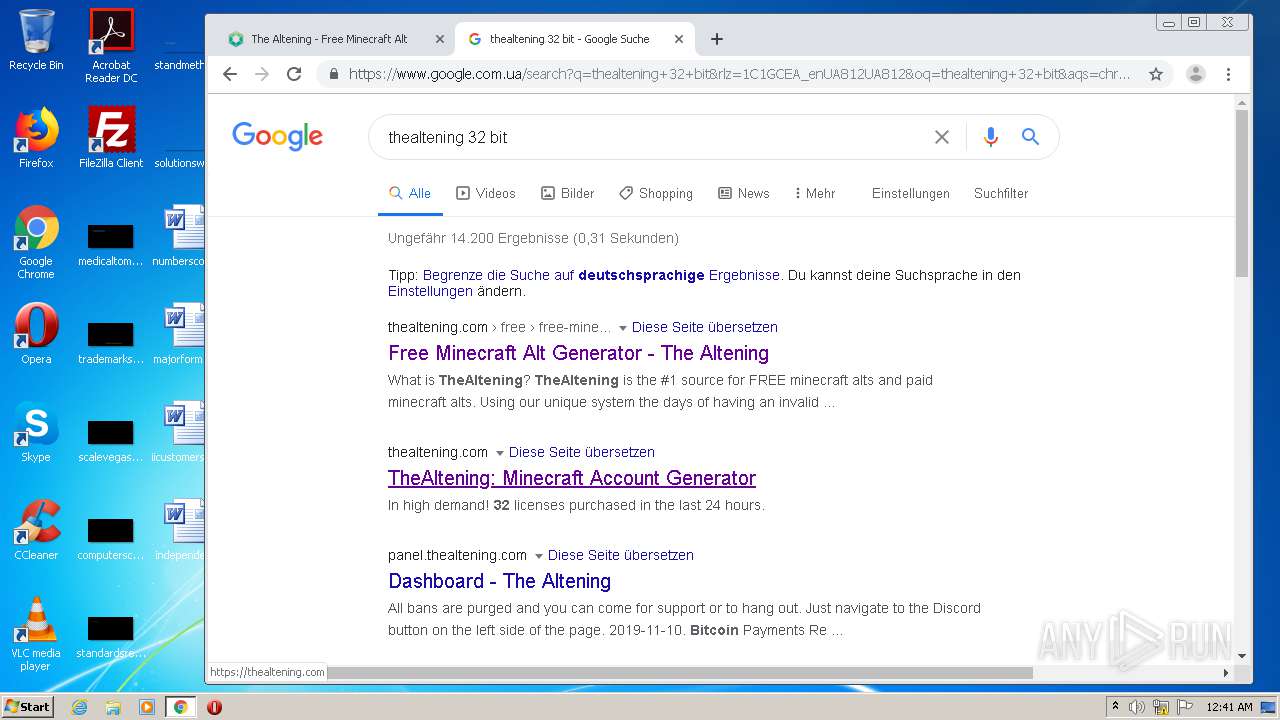1280x720 pixels.
Task: Open the media player taskbar icon
Action: [147, 707]
